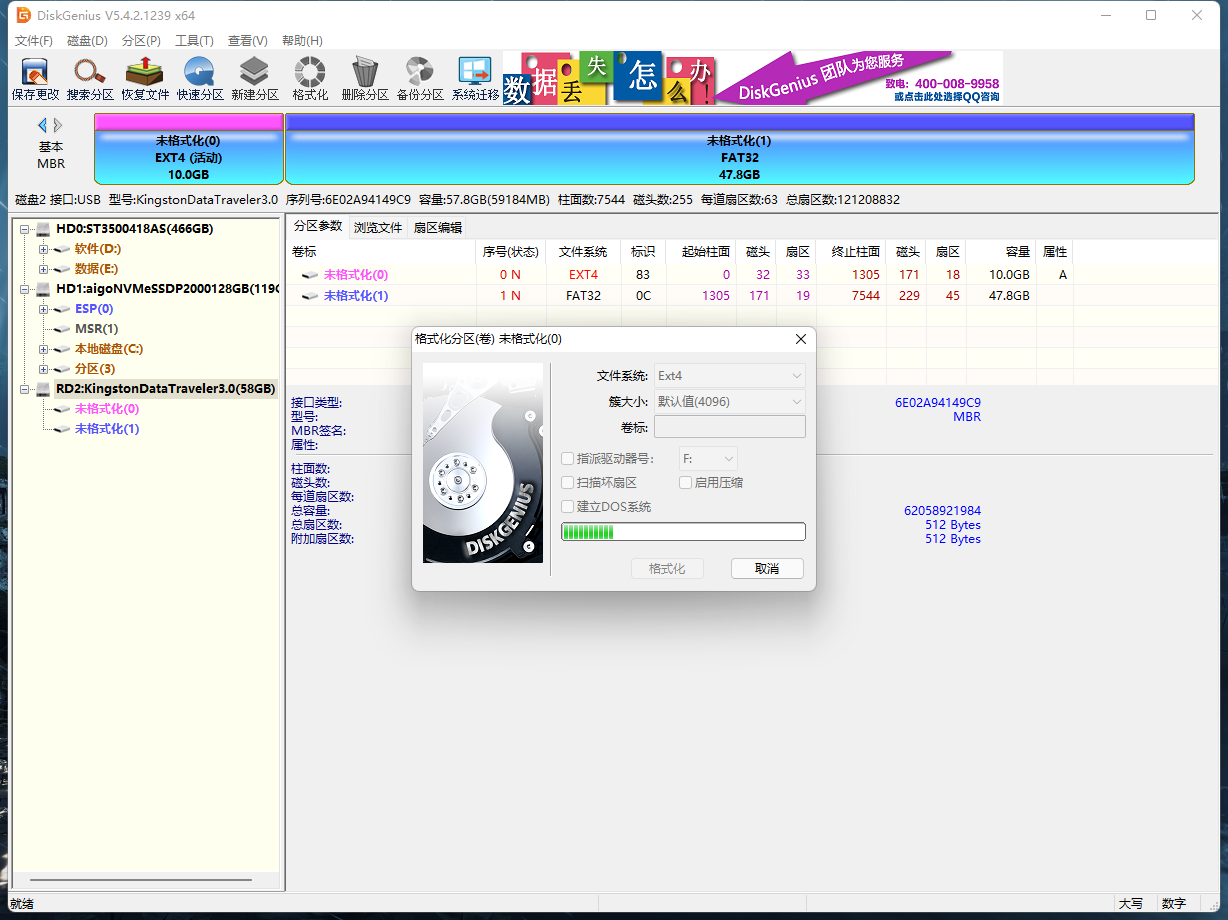
Task: Switch to the 浏览文件 tab
Action: point(378,227)
